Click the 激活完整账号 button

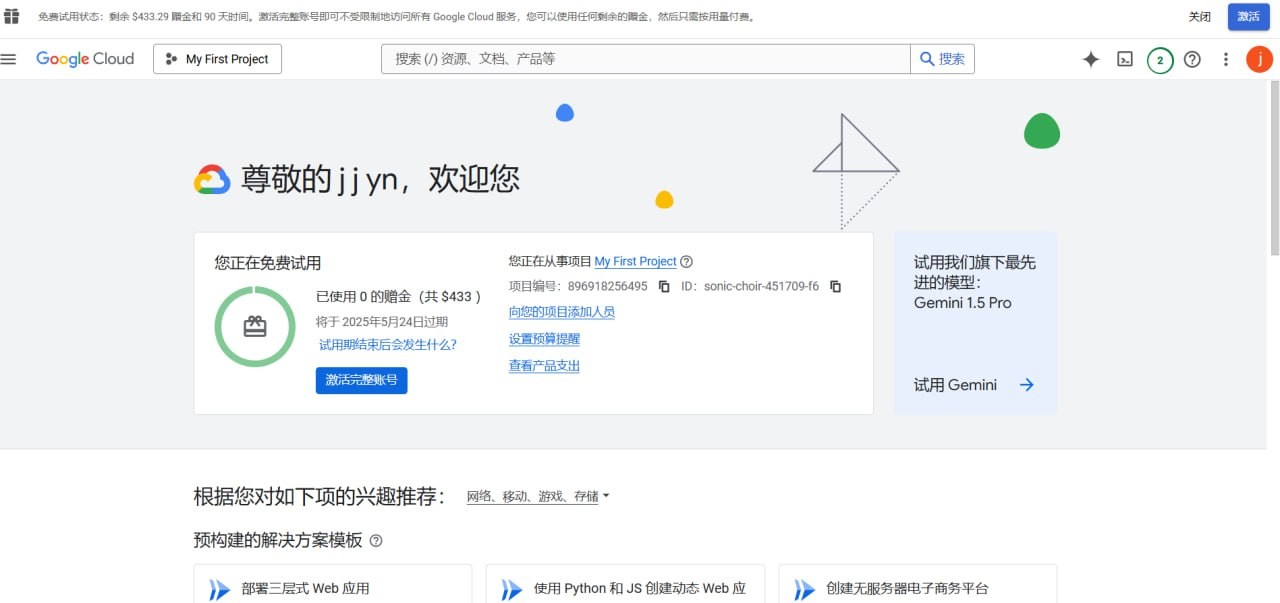click(x=361, y=380)
